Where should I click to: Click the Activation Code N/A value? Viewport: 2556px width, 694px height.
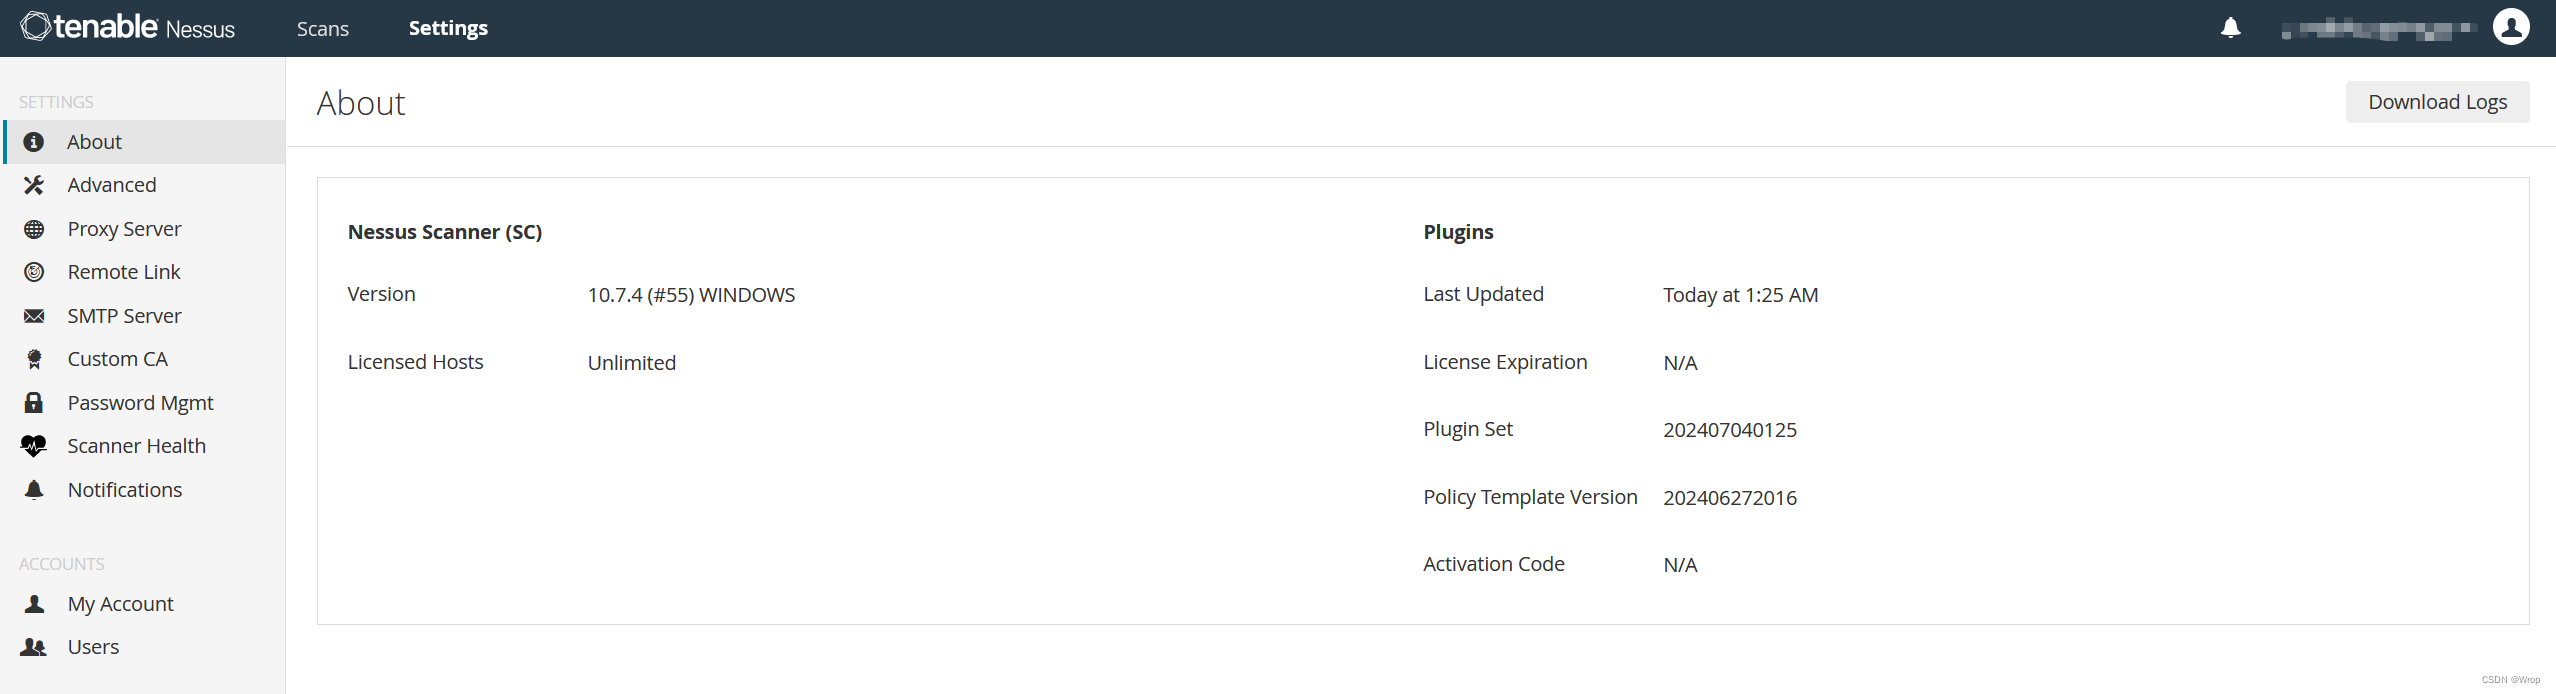coord(1680,565)
